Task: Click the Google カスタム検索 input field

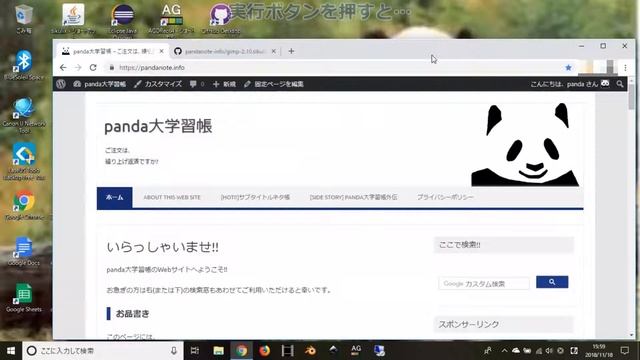Action: (x=484, y=283)
